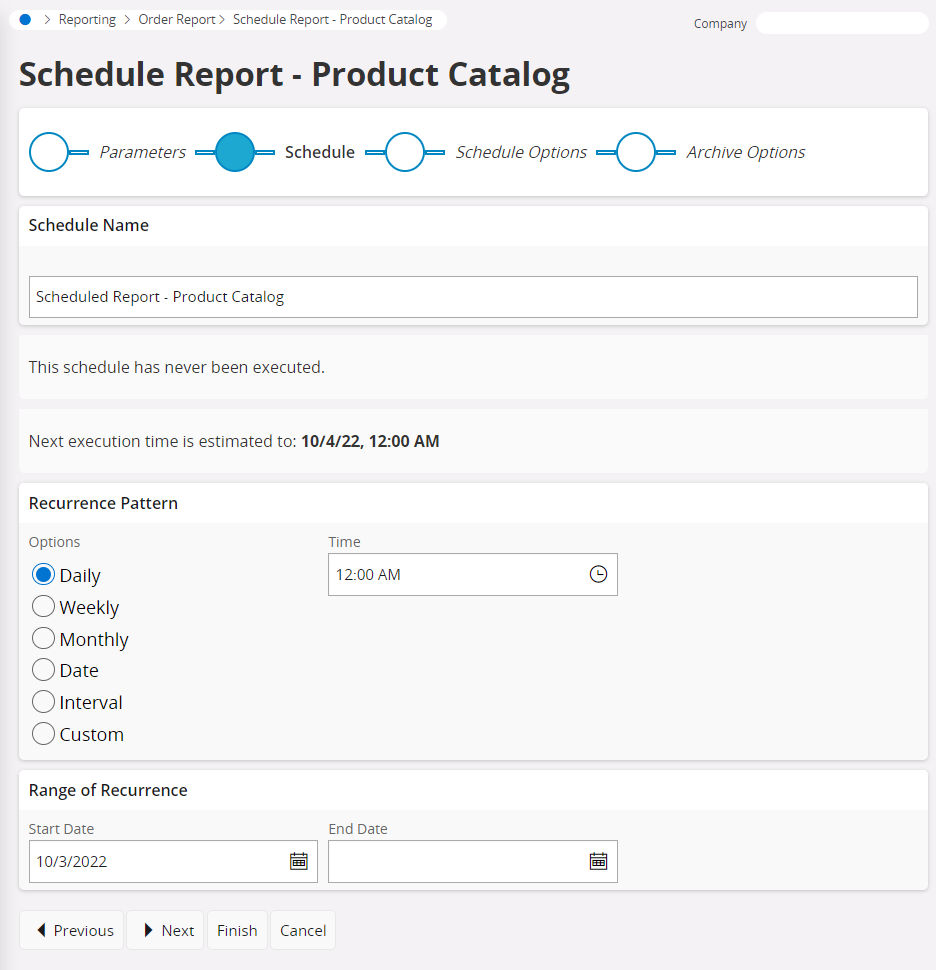Select the Monthly recurrence option
Viewport: 936px width, 970px height.
(x=43, y=638)
